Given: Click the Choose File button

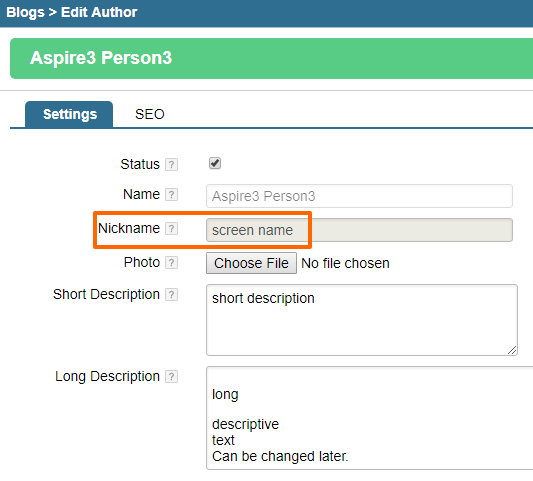Looking at the screenshot, I should pyautogui.click(x=251, y=263).
